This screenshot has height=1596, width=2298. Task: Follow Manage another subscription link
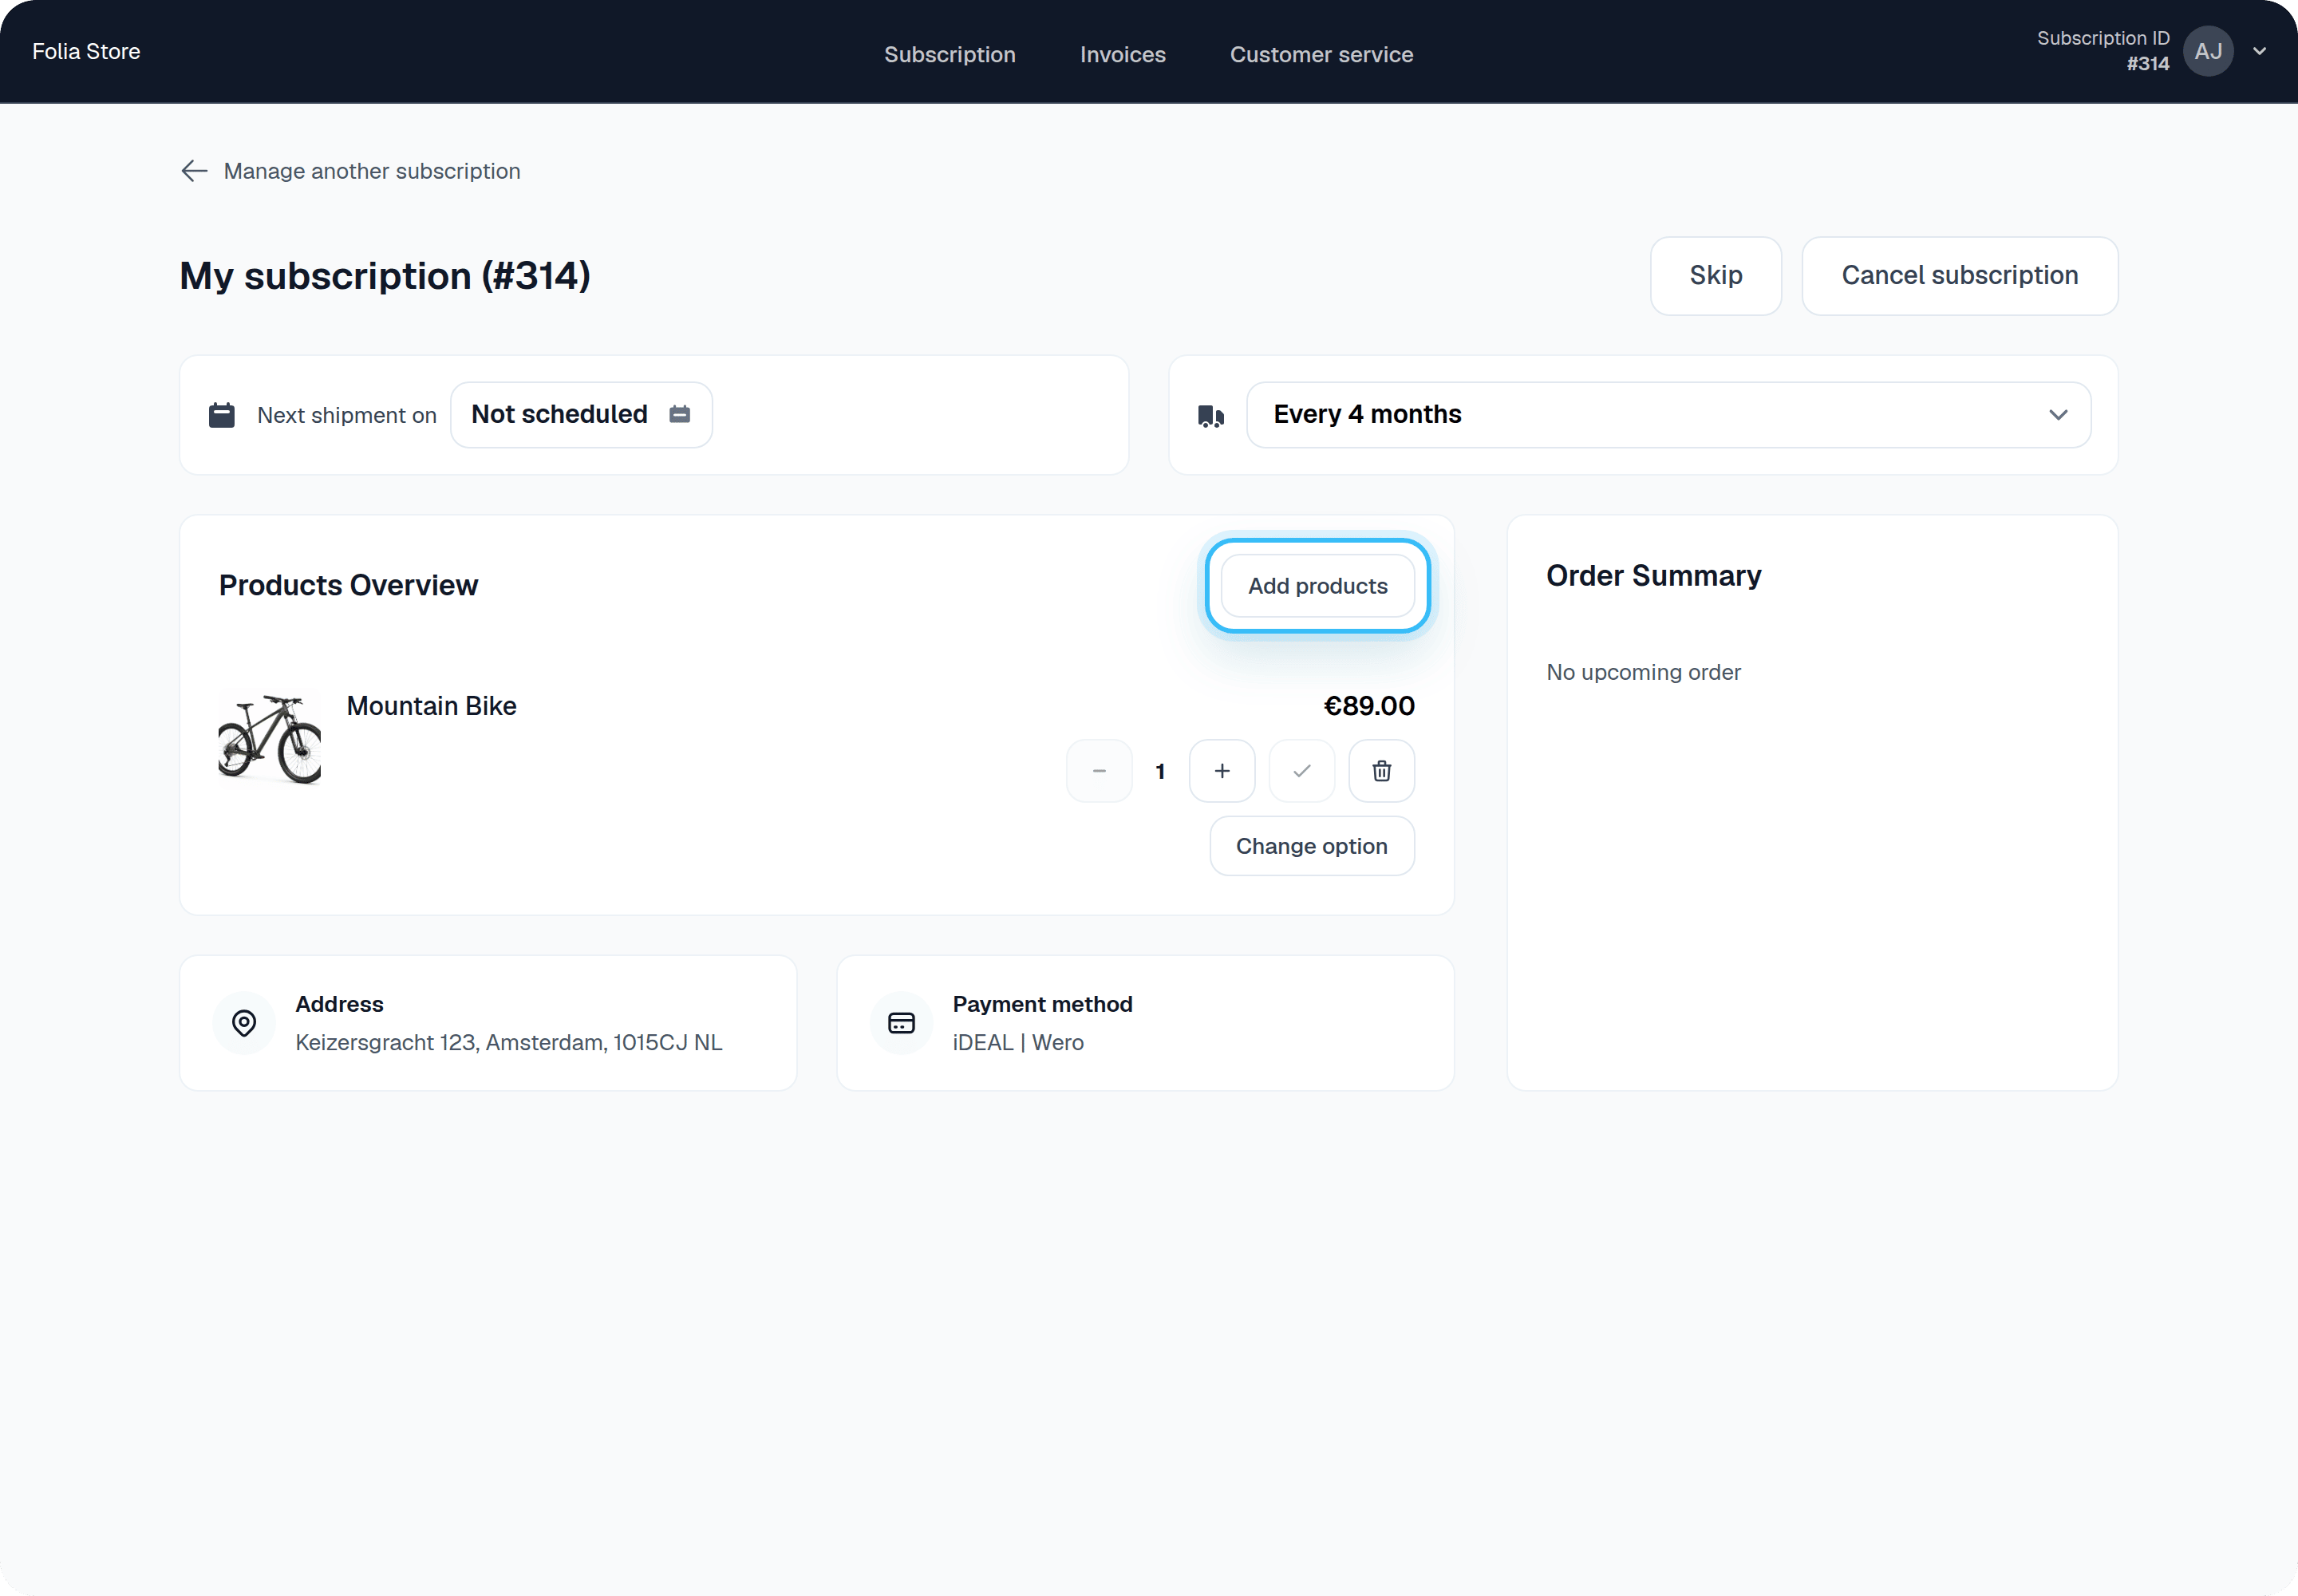coord(350,171)
